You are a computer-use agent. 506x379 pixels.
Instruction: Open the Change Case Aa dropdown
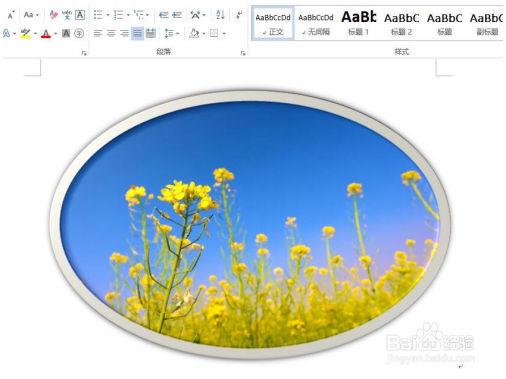[x=31, y=15]
